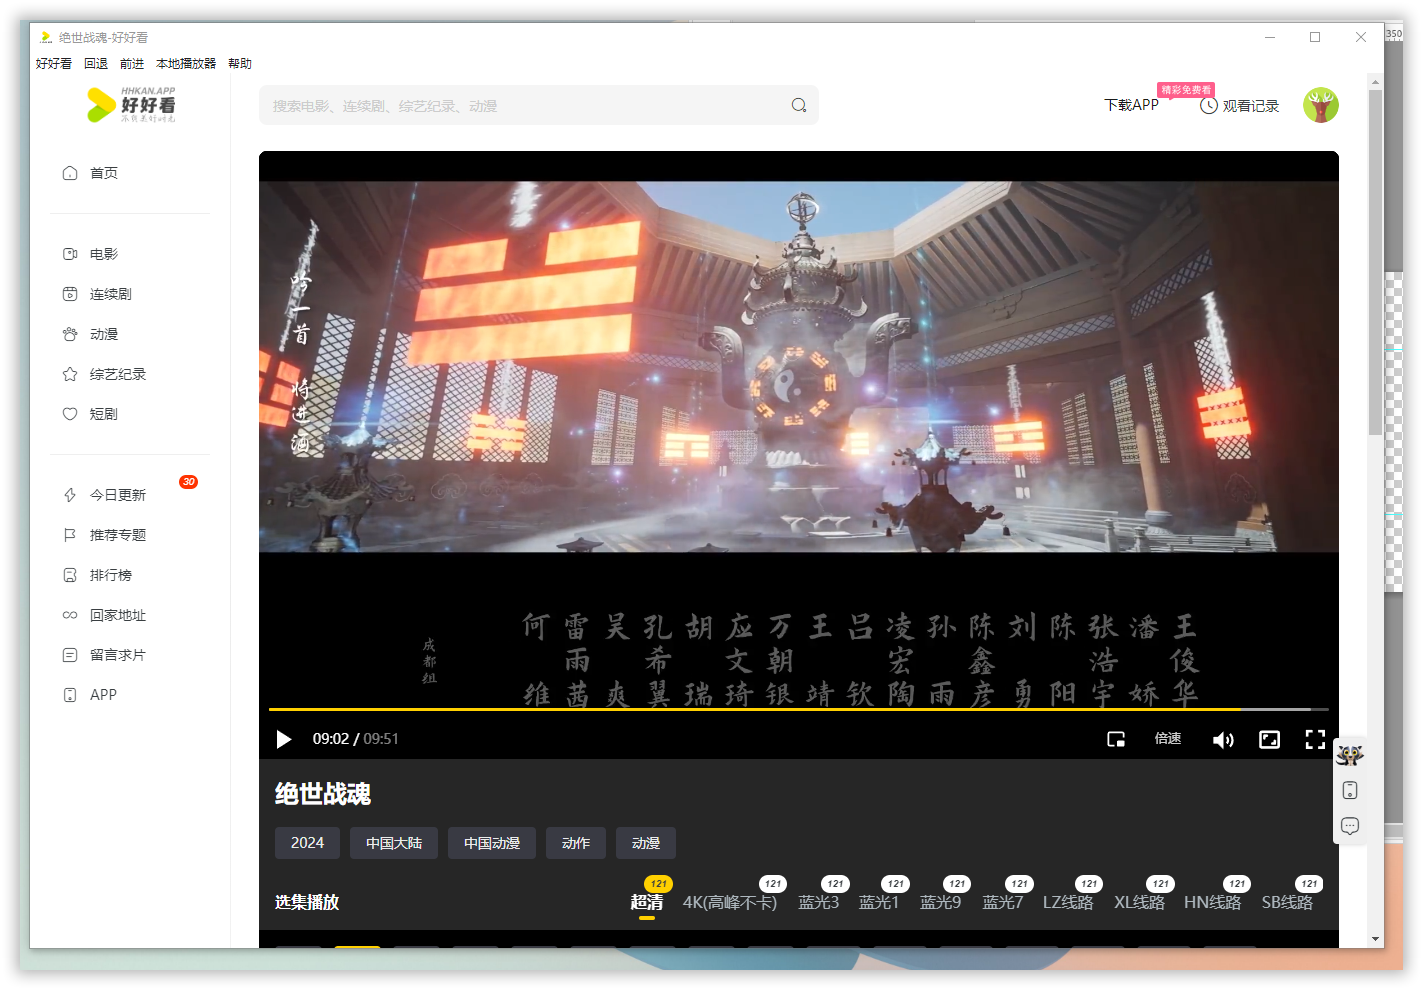Click the search box for movies
Image resolution: width=1423 pixels, height=990 pixels.
tap(538, 105)
